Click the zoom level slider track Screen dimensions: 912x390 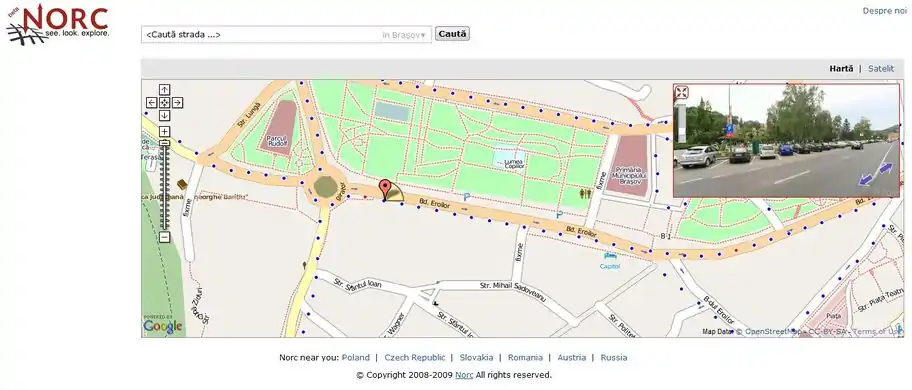[165, 186]
